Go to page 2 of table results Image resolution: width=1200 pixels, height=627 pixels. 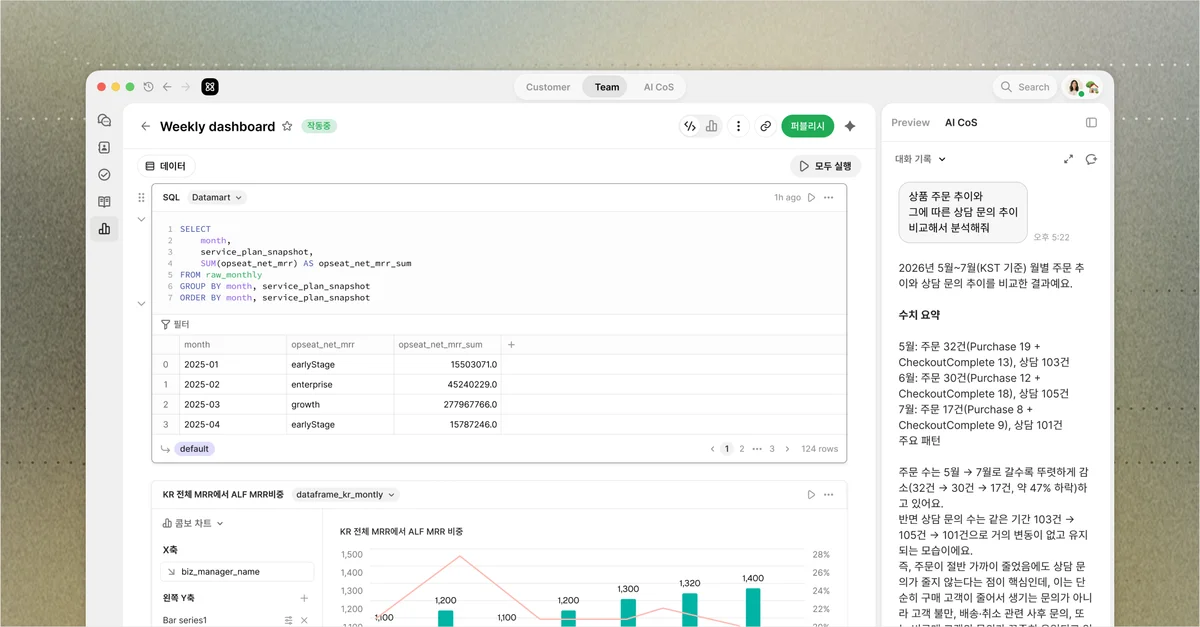click(741, 449)
